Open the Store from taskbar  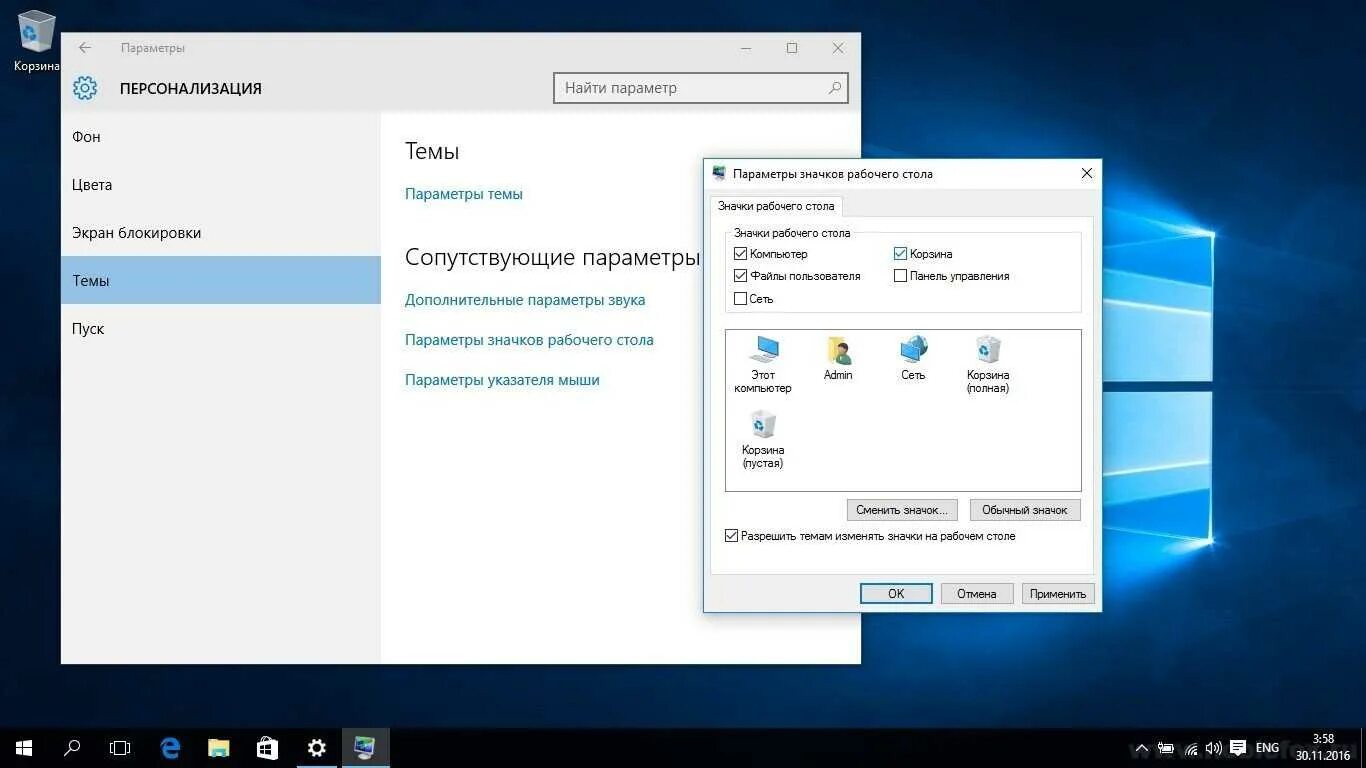click(267, 747)
